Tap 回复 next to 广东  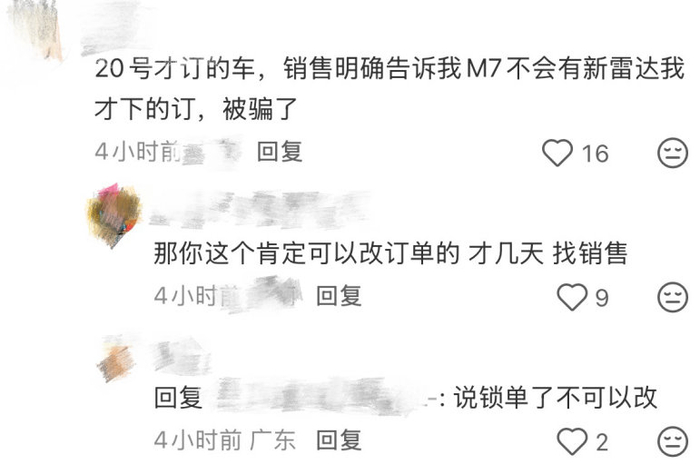[x=339, y=440]
